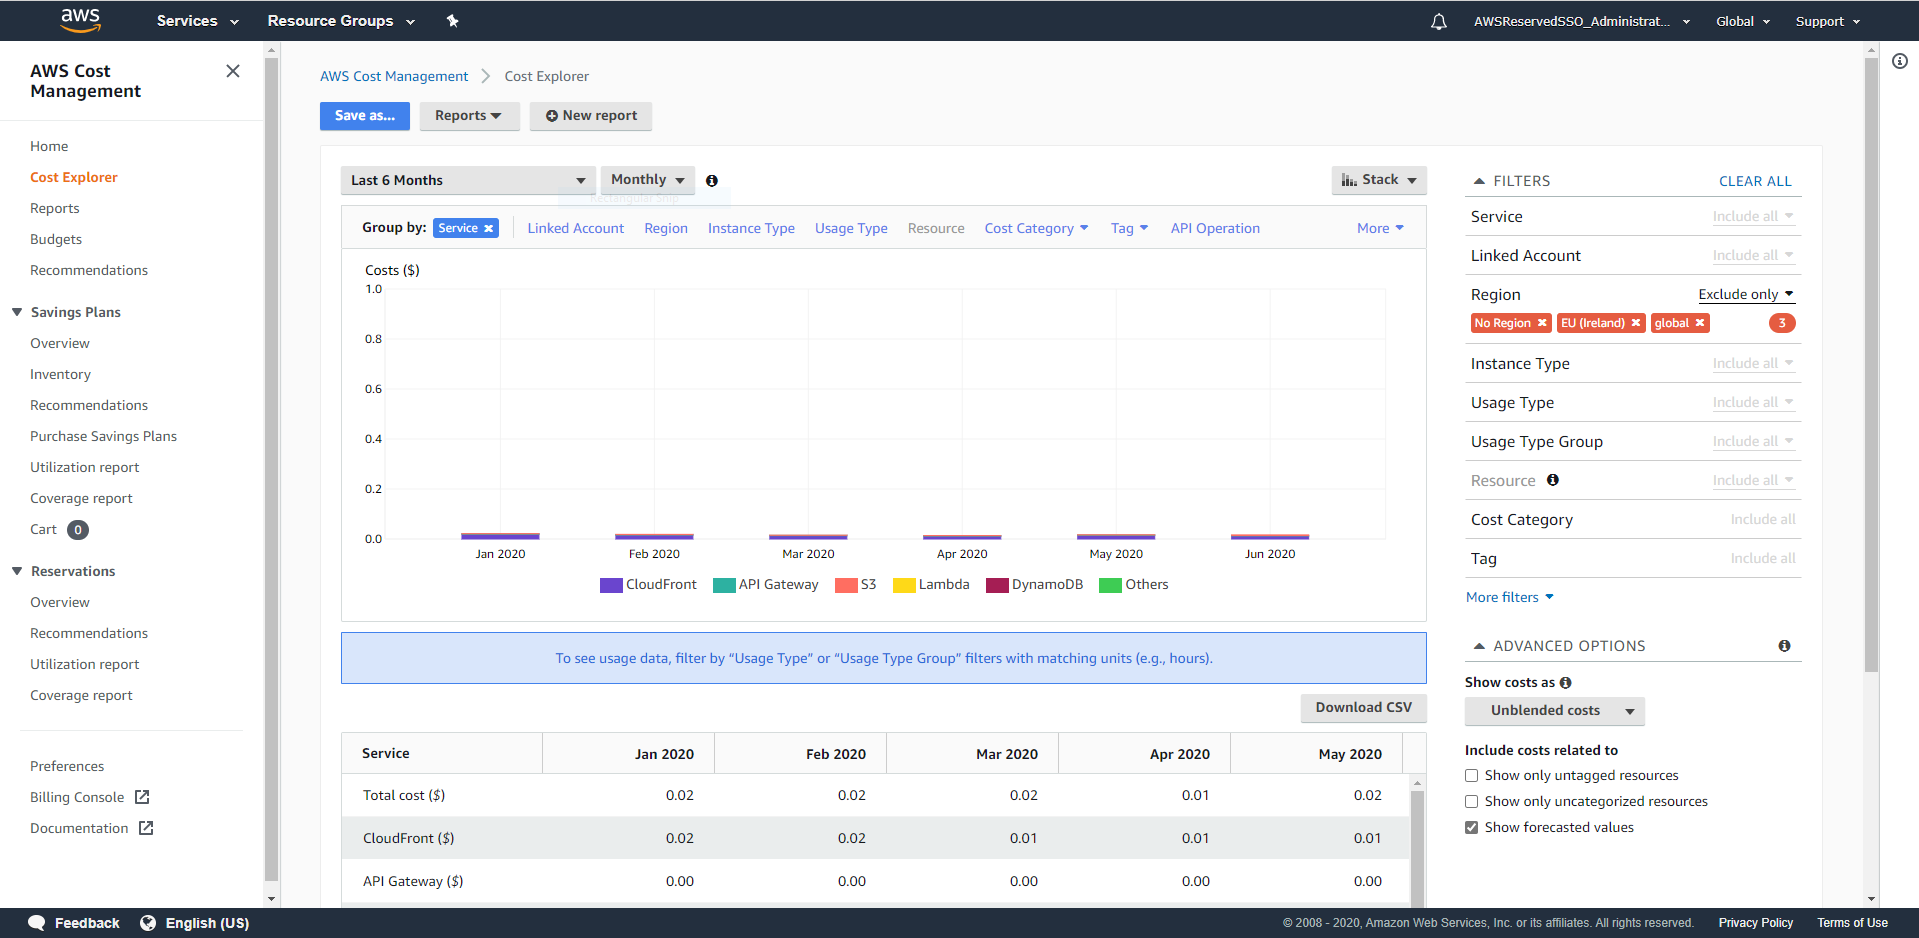
Task: Open the info panel icon at top right
Action: pyautogui.click(x=1900, y=61)
